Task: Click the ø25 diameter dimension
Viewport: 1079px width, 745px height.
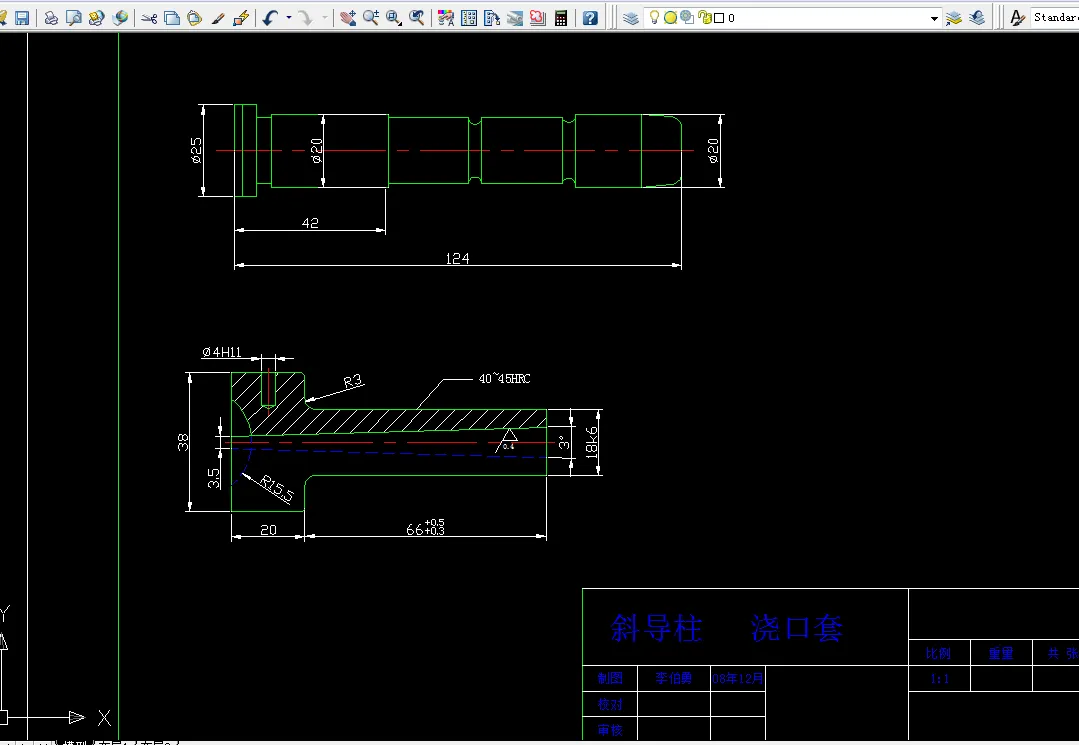Action: (195, 150)
